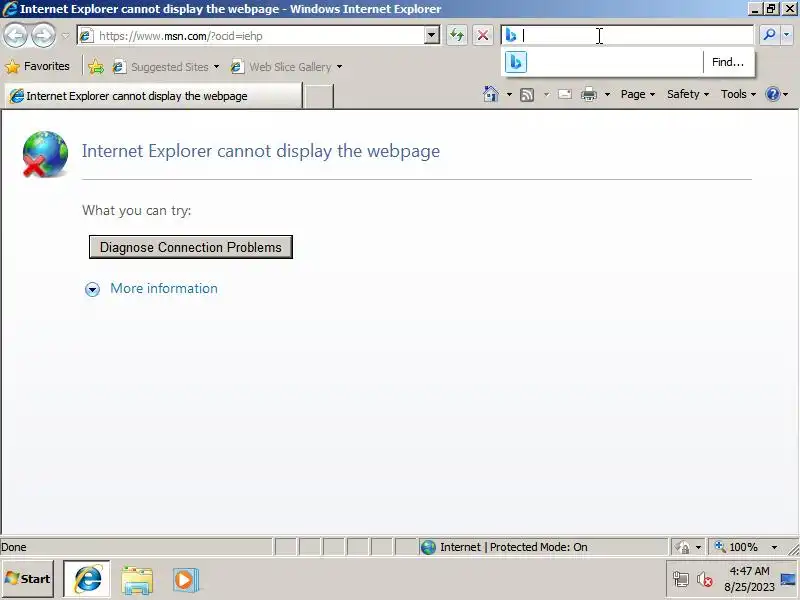Expand More information arrow icon
The width and height of the screenshot is (800, 600).
92,289
